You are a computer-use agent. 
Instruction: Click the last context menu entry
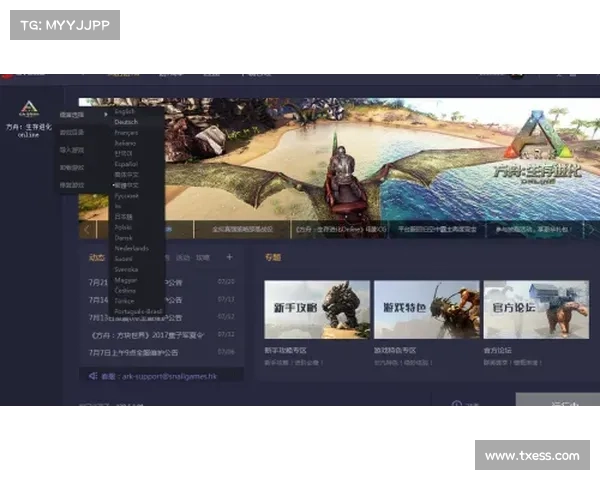tap(72, 185)
